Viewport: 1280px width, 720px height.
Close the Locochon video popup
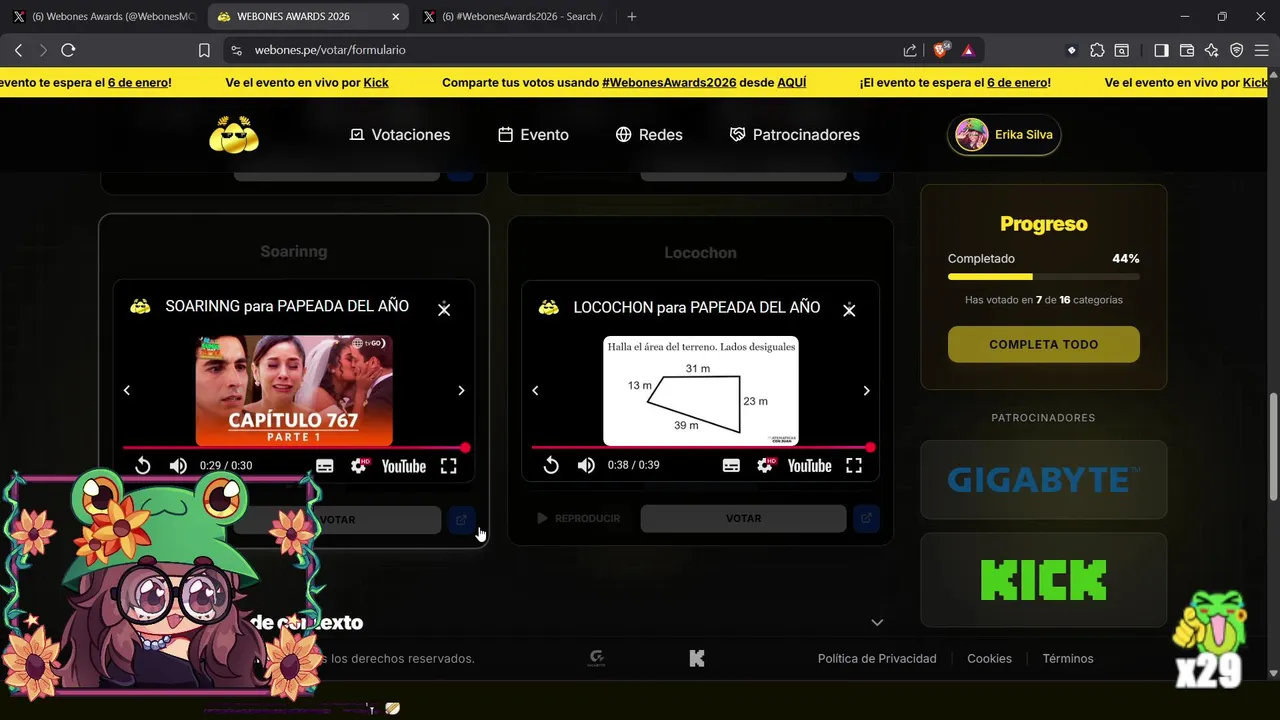pos(849,310)
